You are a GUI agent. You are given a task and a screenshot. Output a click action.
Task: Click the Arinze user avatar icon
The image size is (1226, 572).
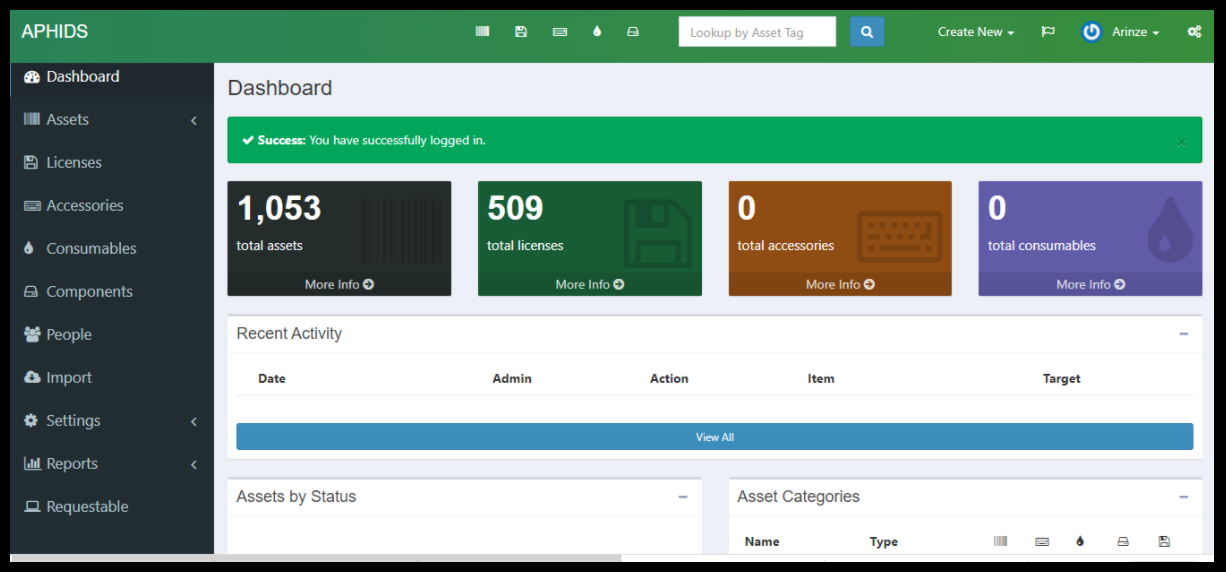[x=1092, y=32]
